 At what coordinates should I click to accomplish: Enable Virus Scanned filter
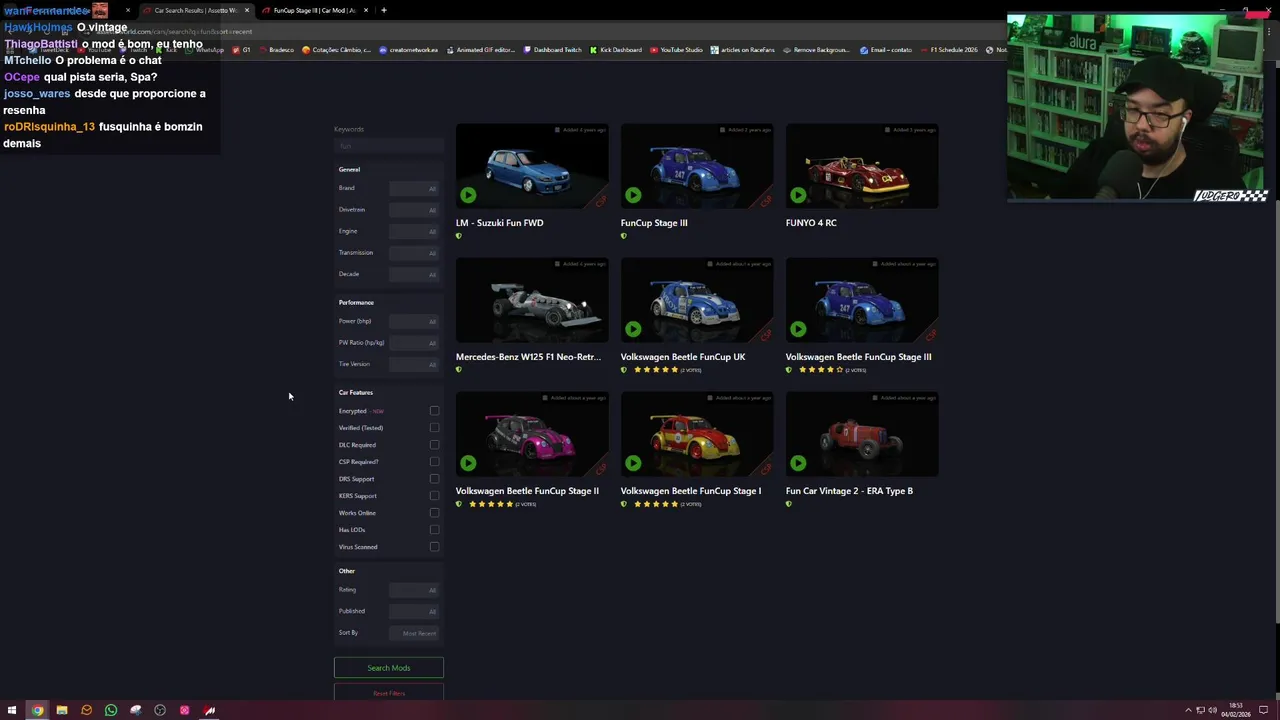pyautogui.click(x=434, y=547)
